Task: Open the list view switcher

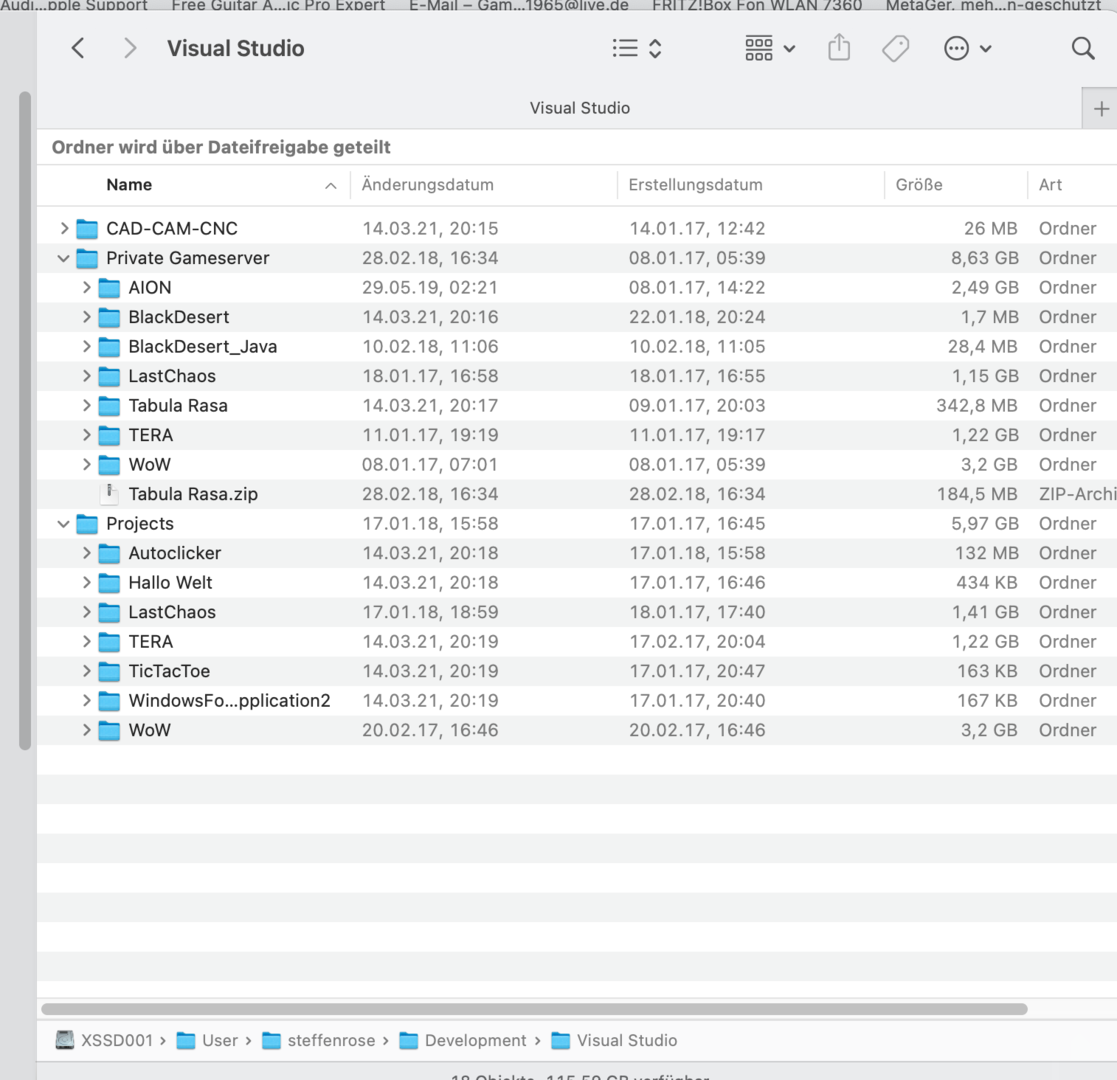Action: click(637, 49)
